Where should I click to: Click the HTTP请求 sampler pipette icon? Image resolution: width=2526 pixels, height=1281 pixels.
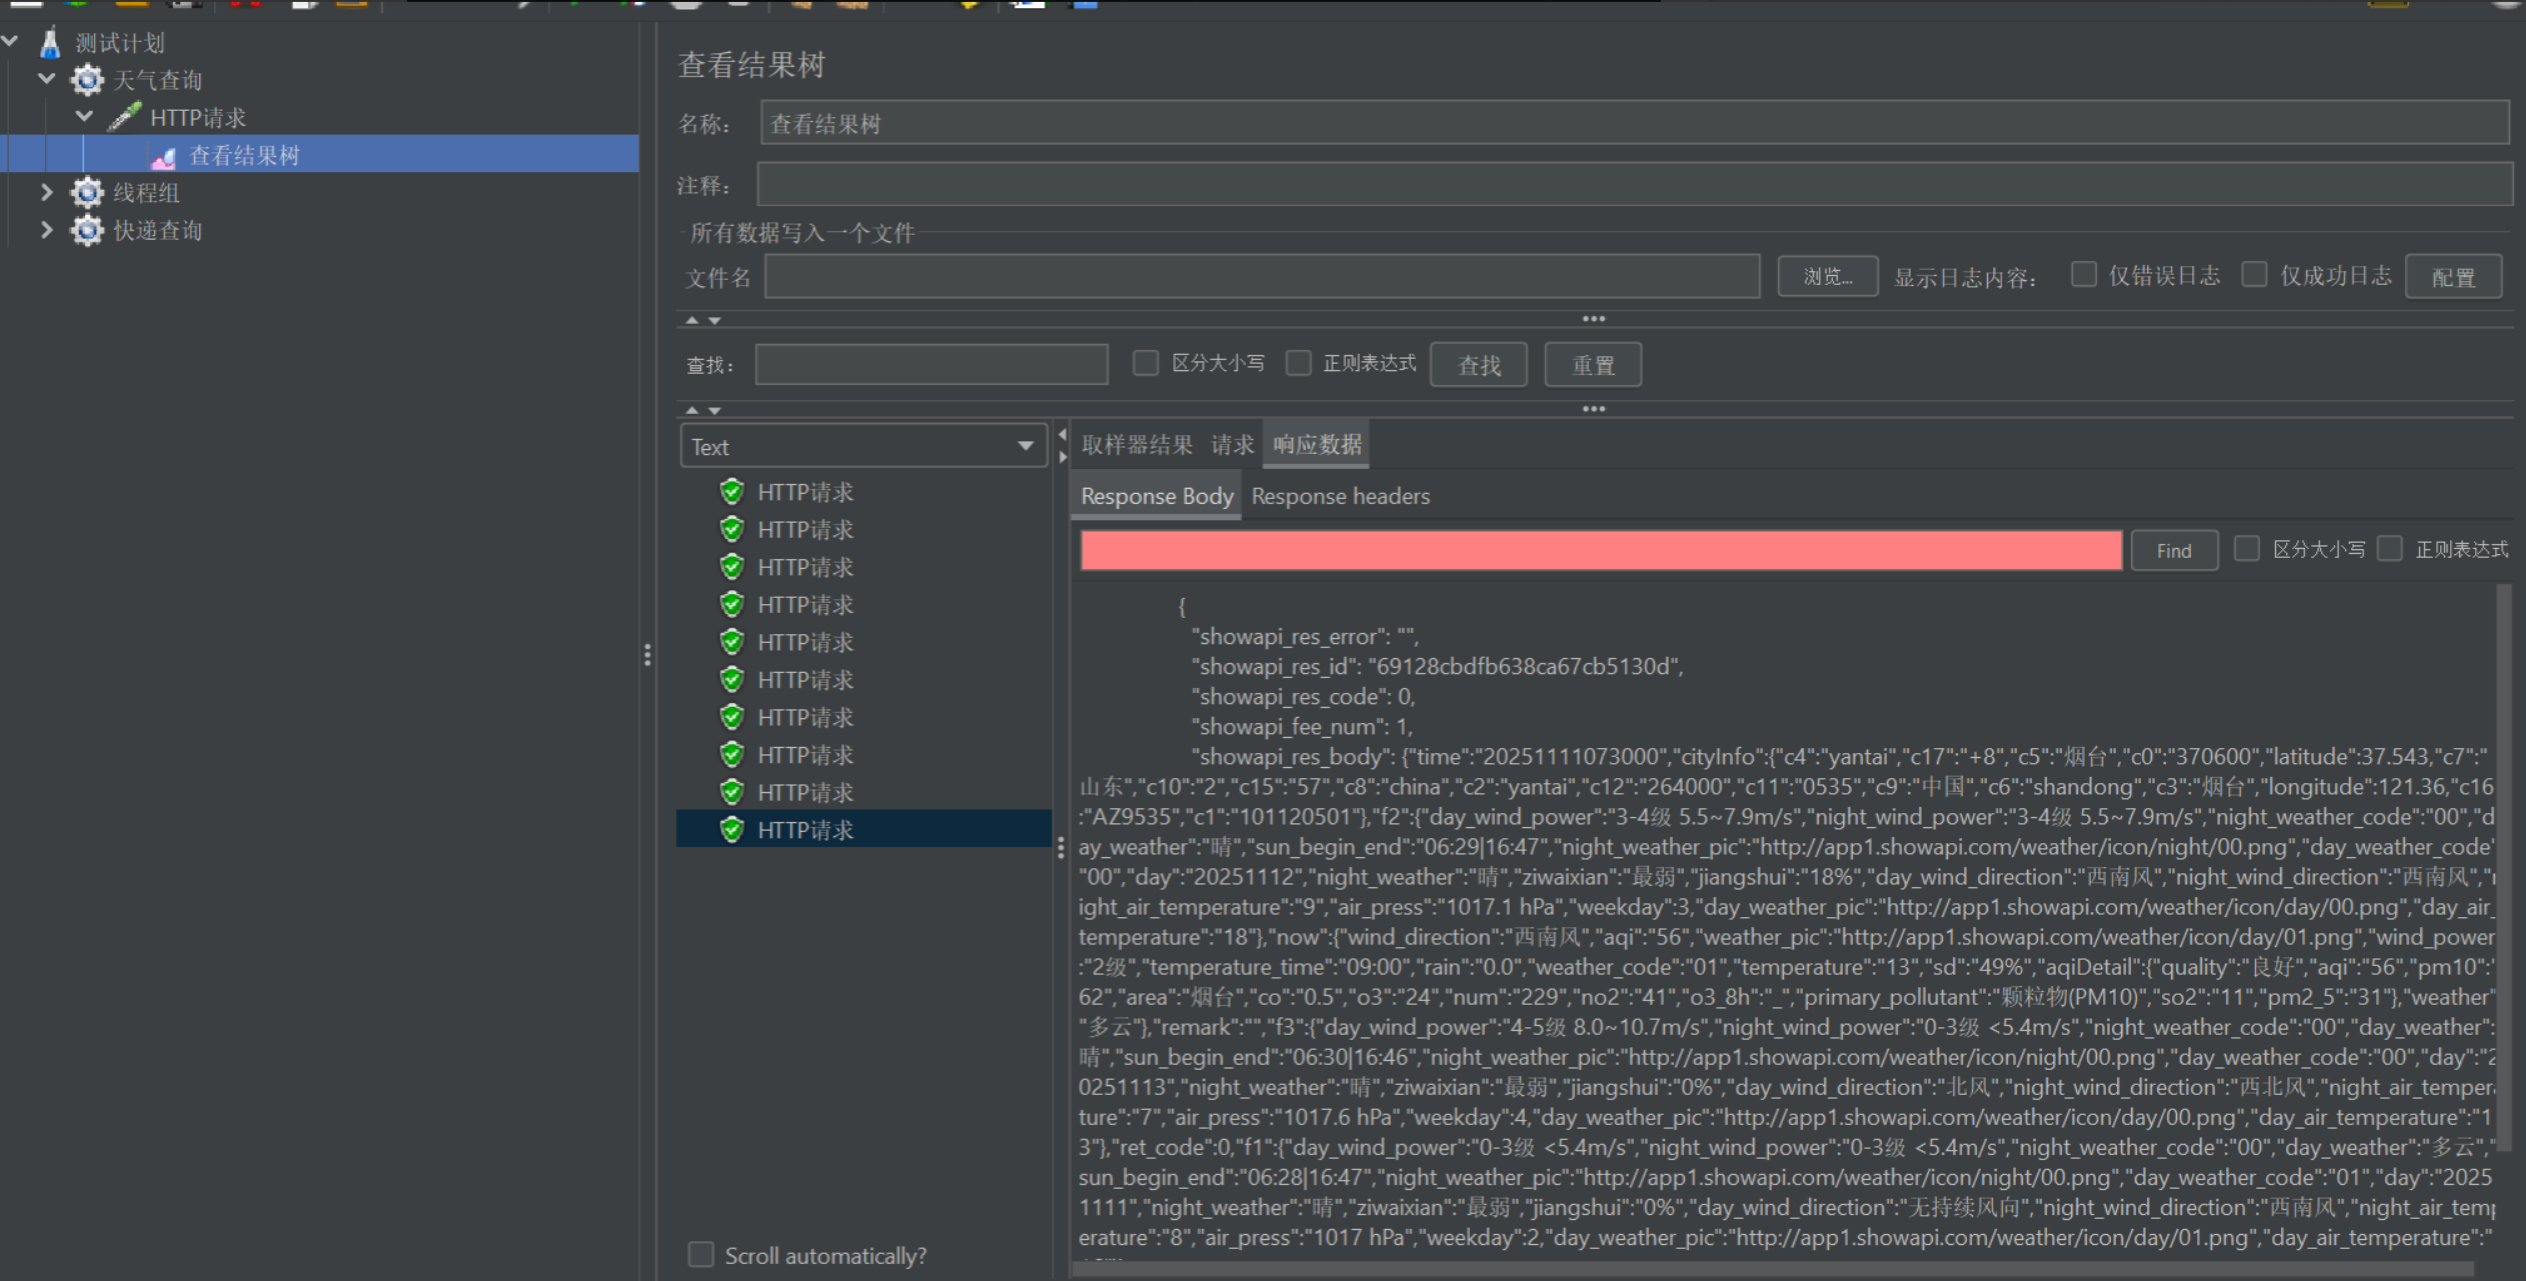124,117
